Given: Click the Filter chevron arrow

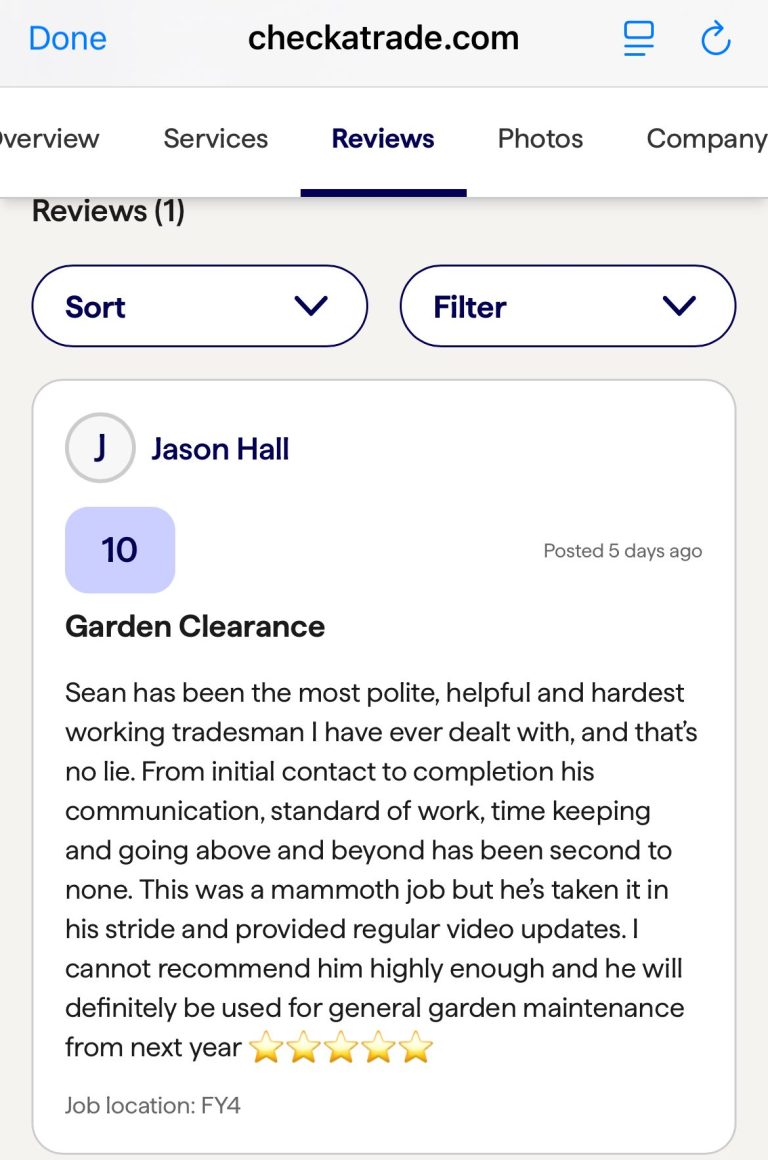Looking at the screenshot, I should tap(680, 306).
